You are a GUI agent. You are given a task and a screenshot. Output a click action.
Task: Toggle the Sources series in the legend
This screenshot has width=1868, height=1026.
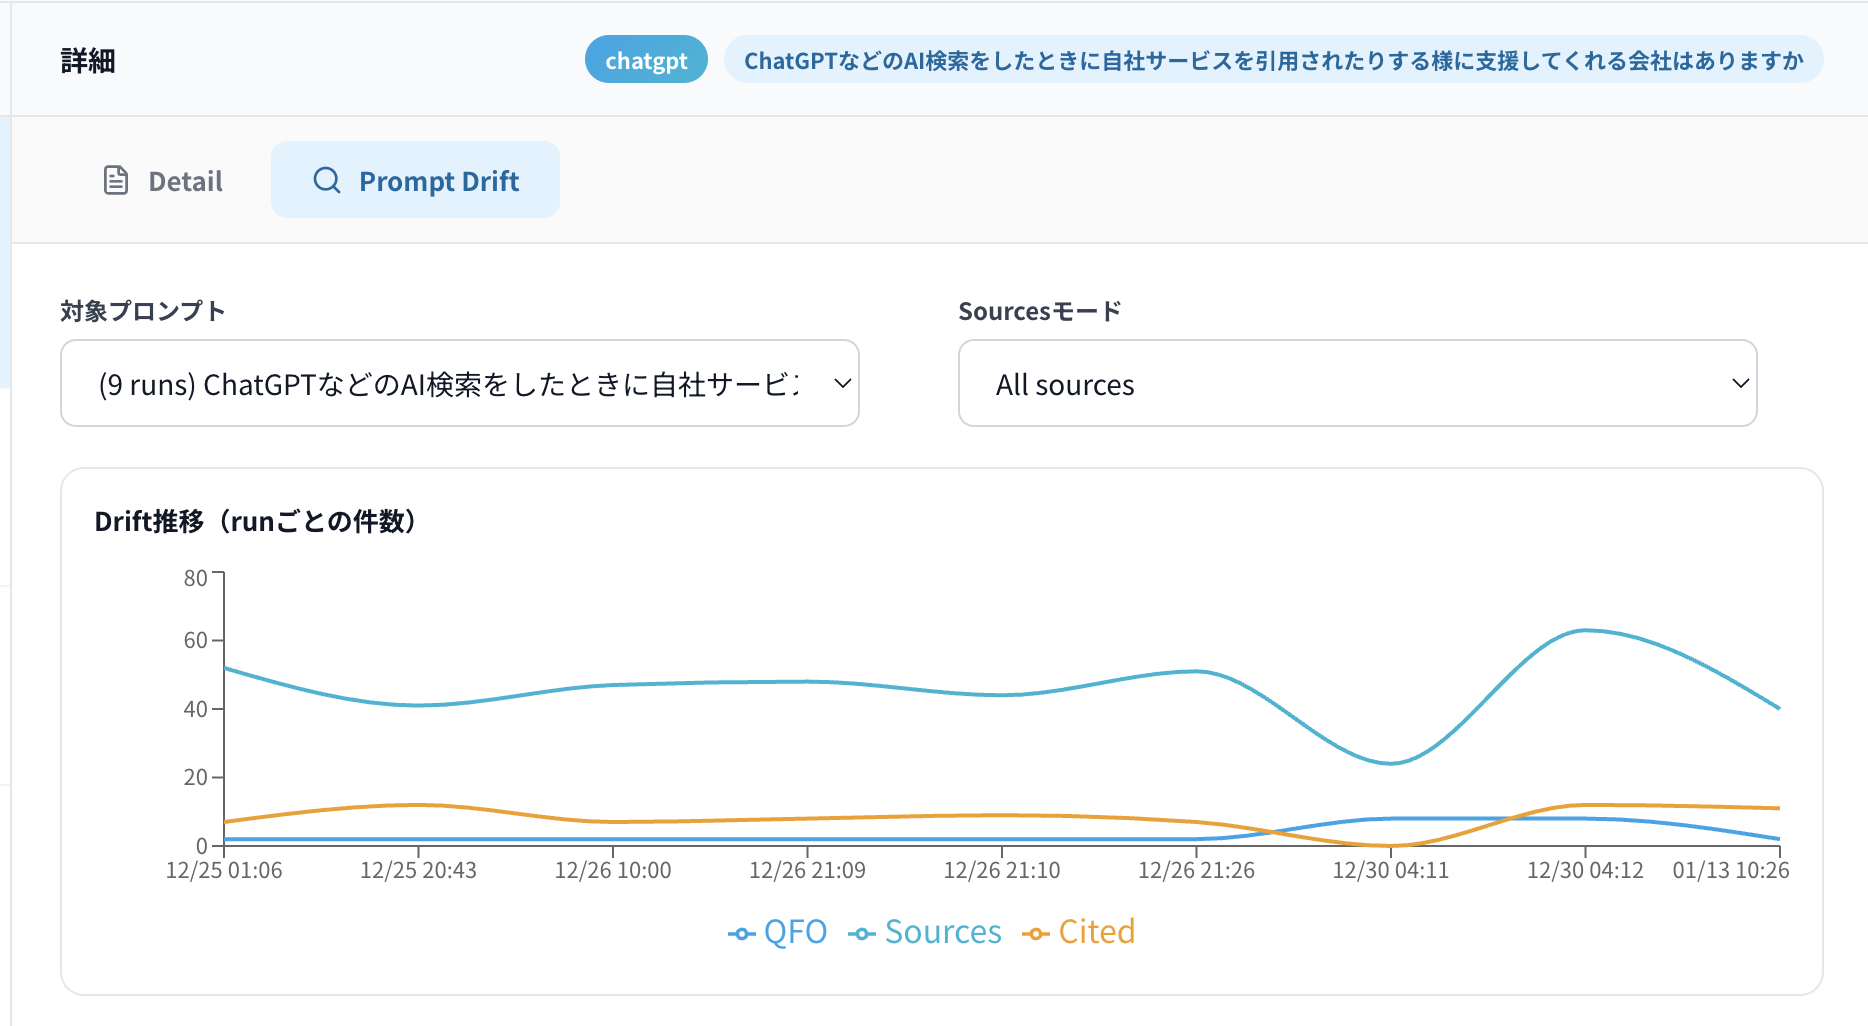(x=925, y=932)
